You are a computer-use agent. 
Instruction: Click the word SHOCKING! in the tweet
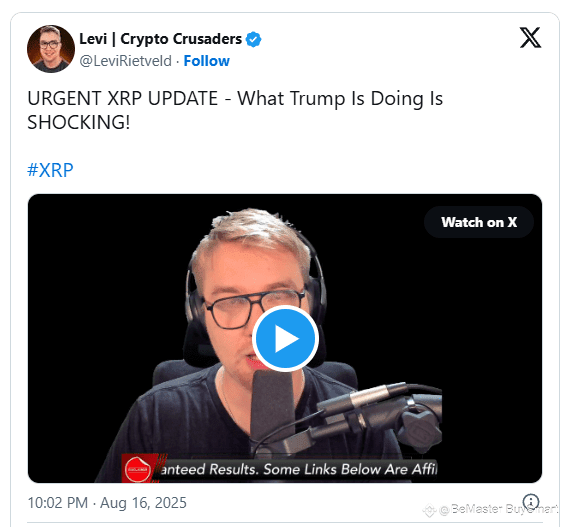(79, 122)
